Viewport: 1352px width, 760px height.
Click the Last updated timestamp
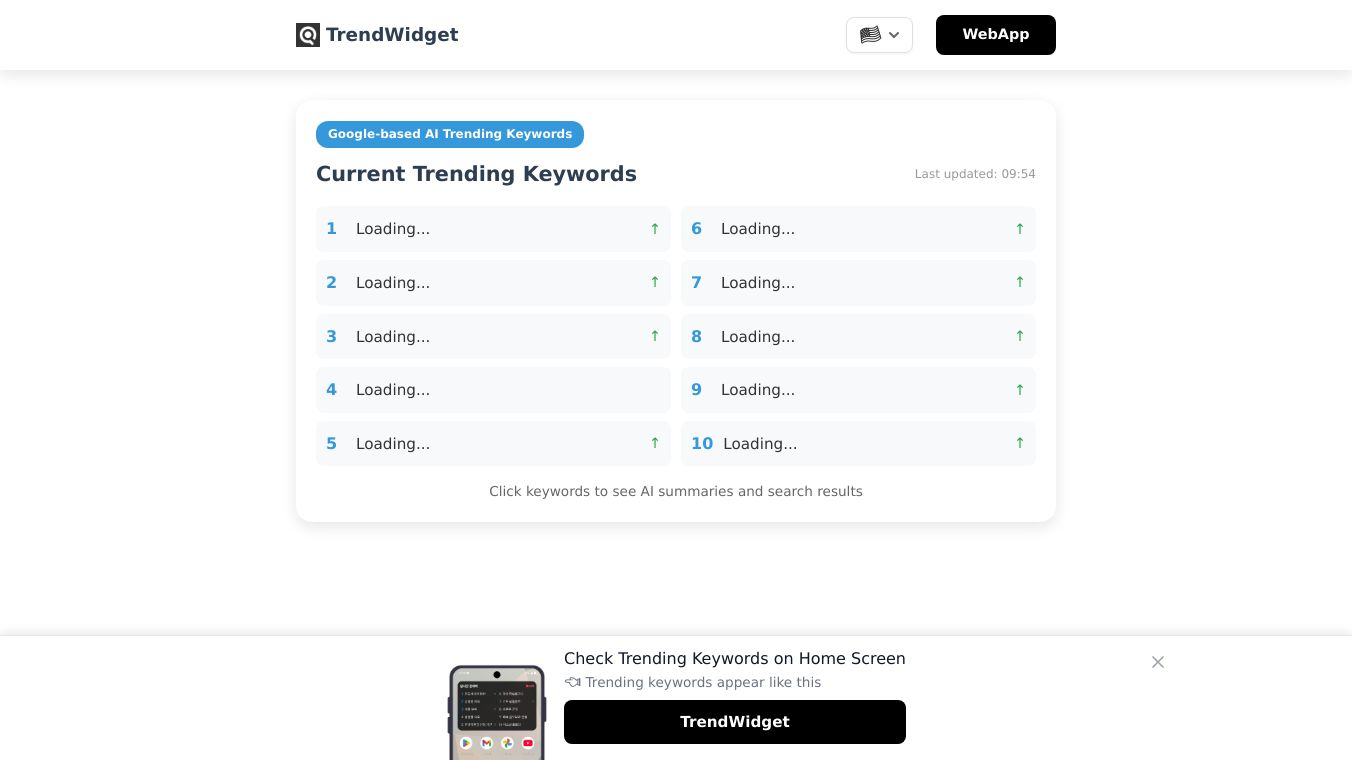(x=975, y=174)
